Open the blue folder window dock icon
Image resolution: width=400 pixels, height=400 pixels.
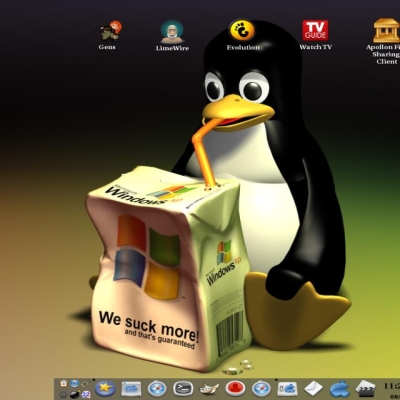(x=131, y=388)
